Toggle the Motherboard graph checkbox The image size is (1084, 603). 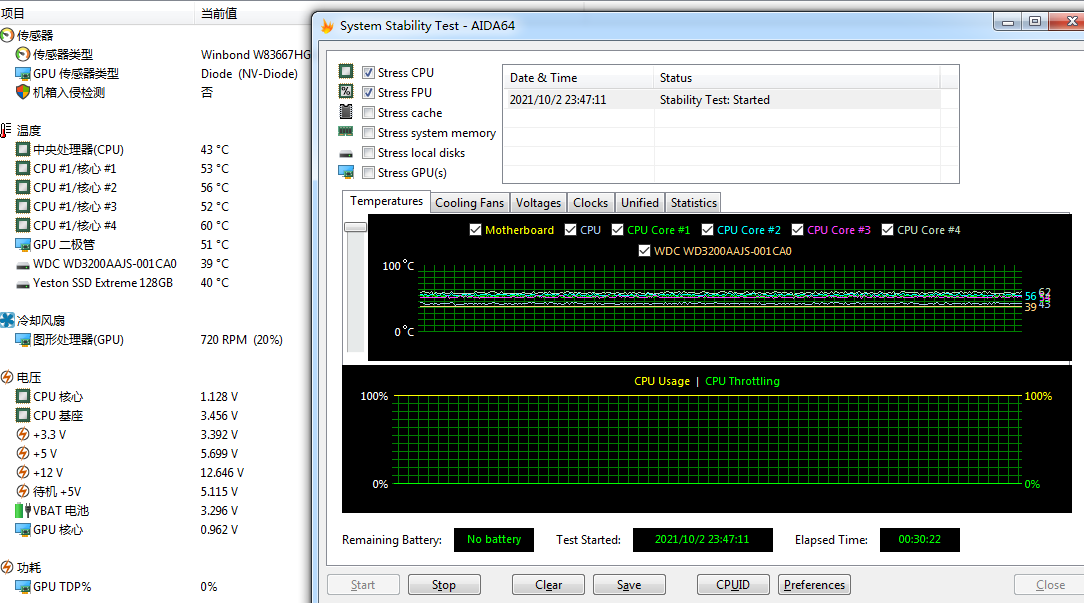point(476,230)
